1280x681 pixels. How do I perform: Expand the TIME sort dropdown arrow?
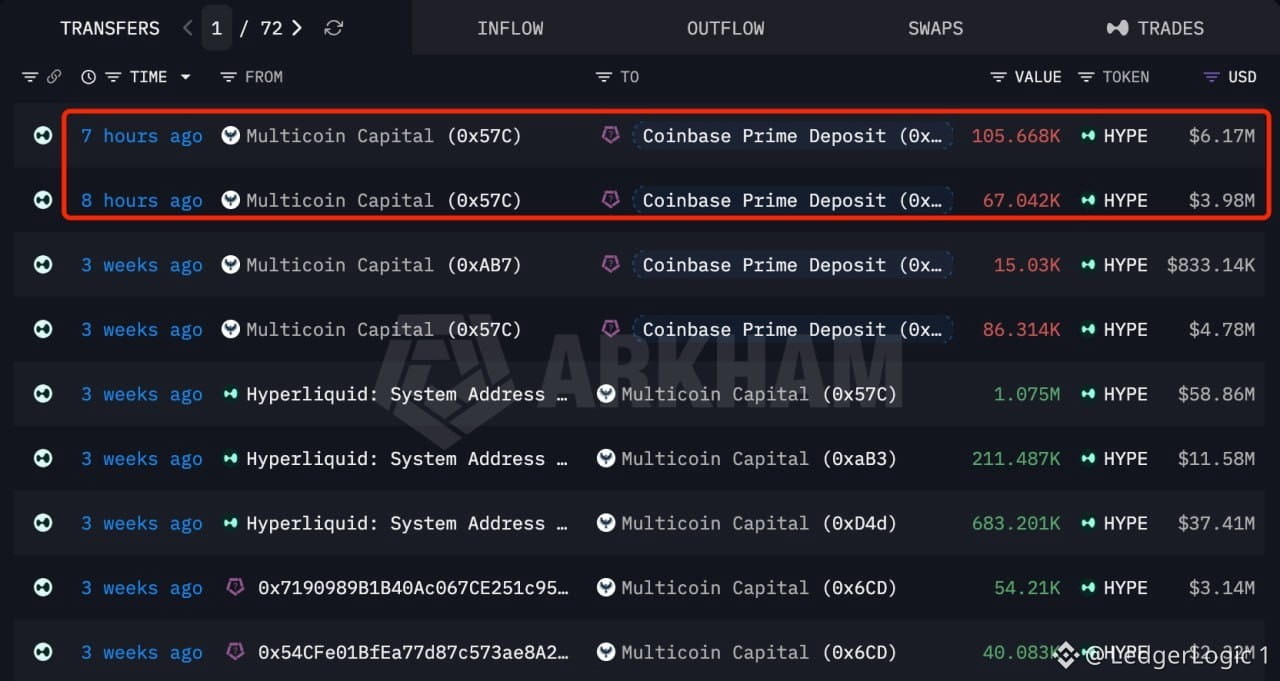185,77
